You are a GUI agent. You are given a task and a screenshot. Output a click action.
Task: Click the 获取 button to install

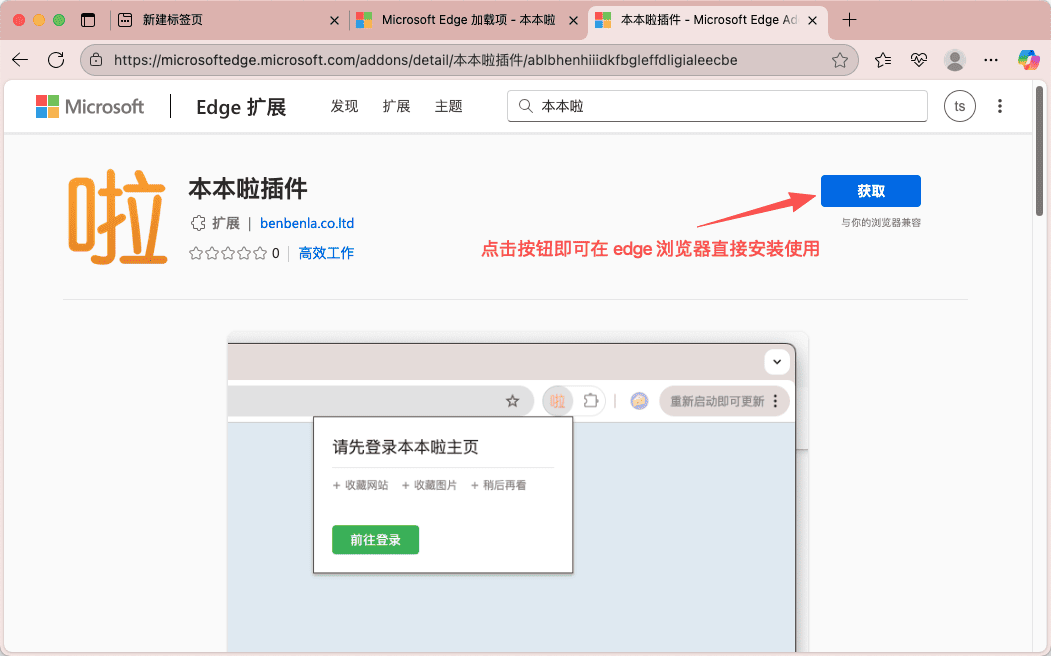pos(870,191)
